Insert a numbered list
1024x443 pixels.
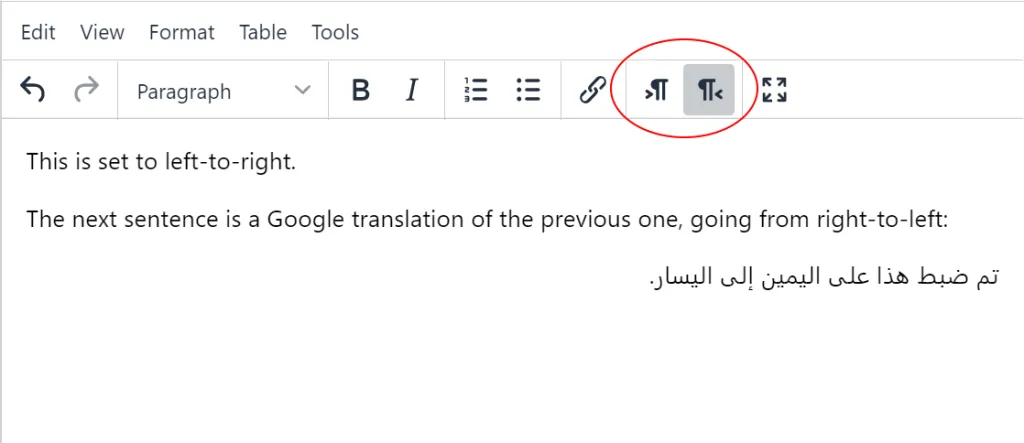point(476,91)
